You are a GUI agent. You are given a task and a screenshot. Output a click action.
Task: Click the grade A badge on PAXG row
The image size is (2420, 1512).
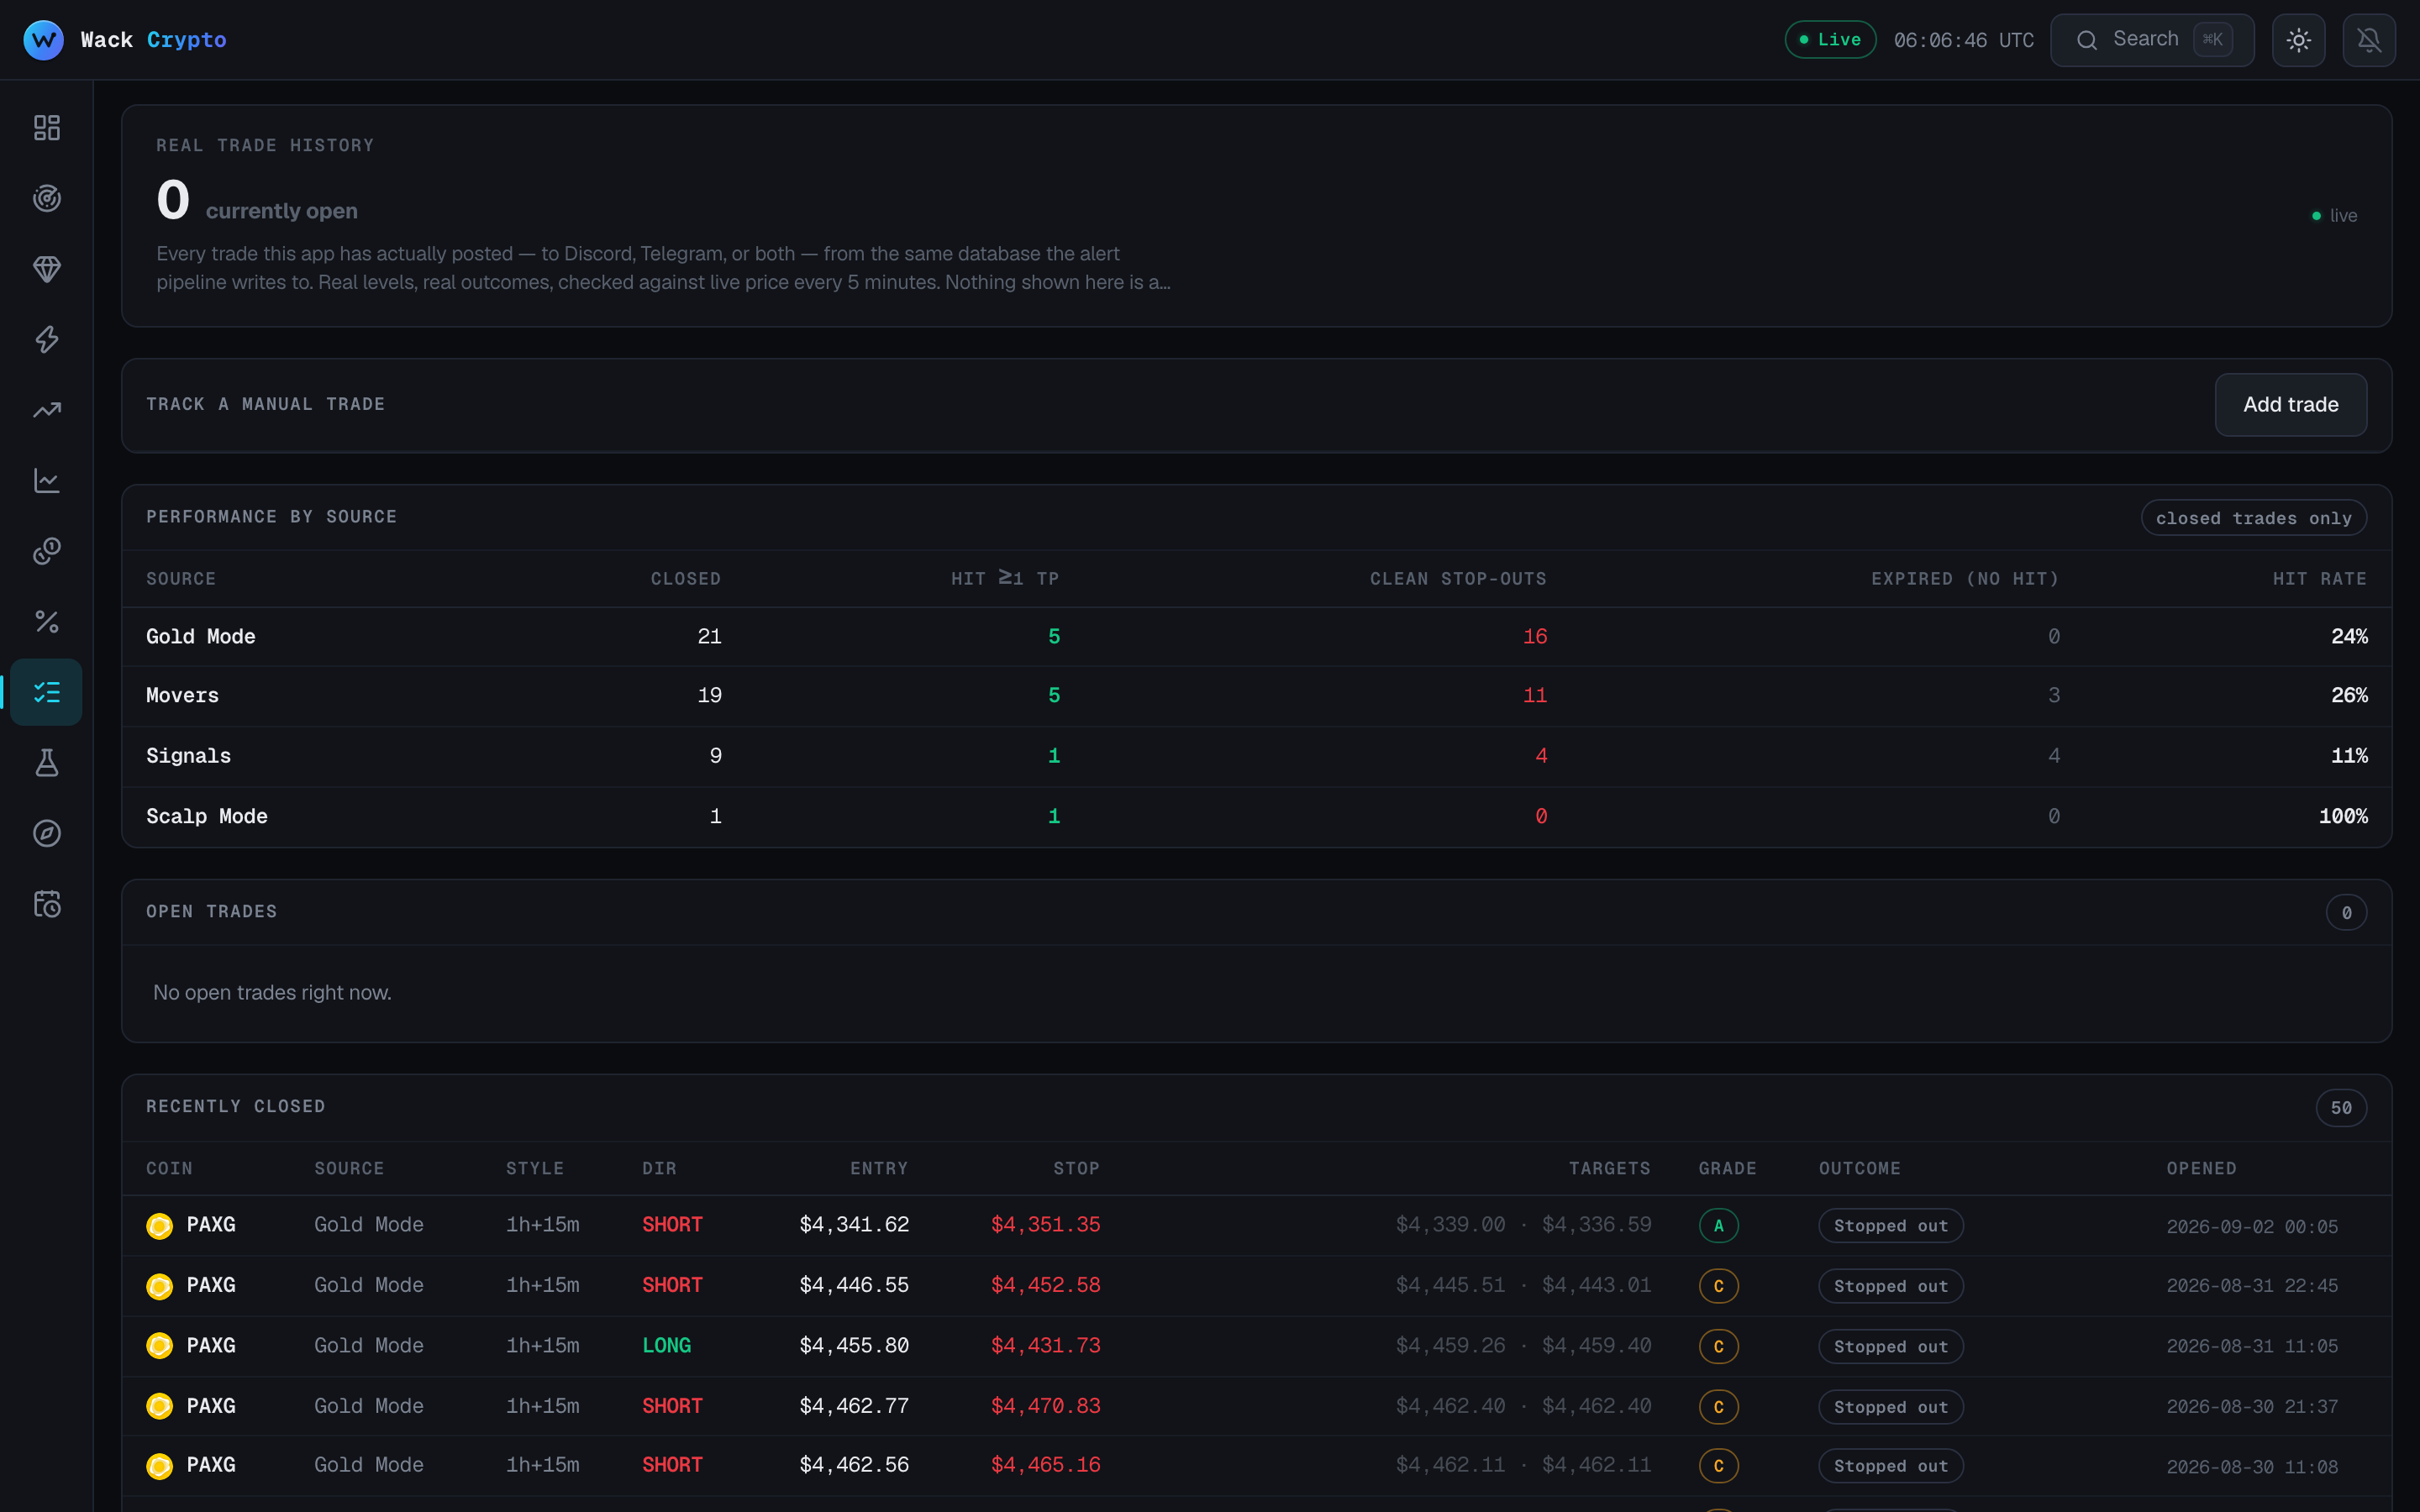1718,1226
